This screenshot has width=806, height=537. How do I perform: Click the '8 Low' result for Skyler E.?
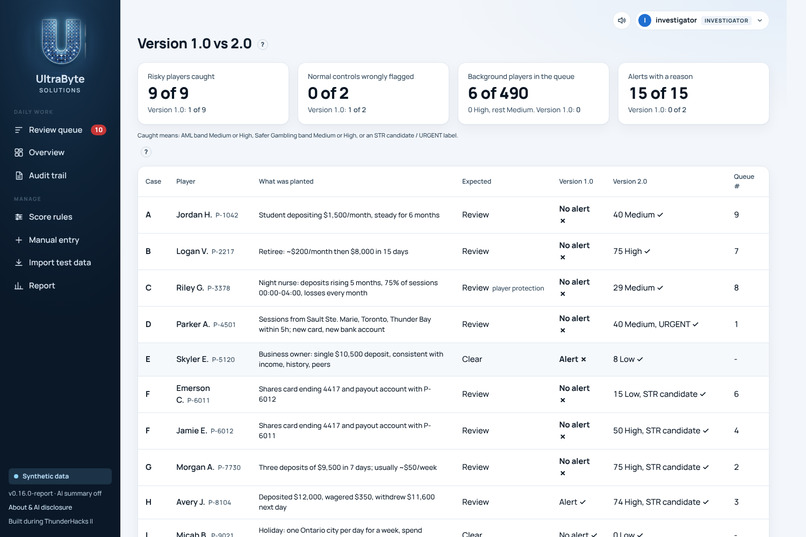(628, 359)
